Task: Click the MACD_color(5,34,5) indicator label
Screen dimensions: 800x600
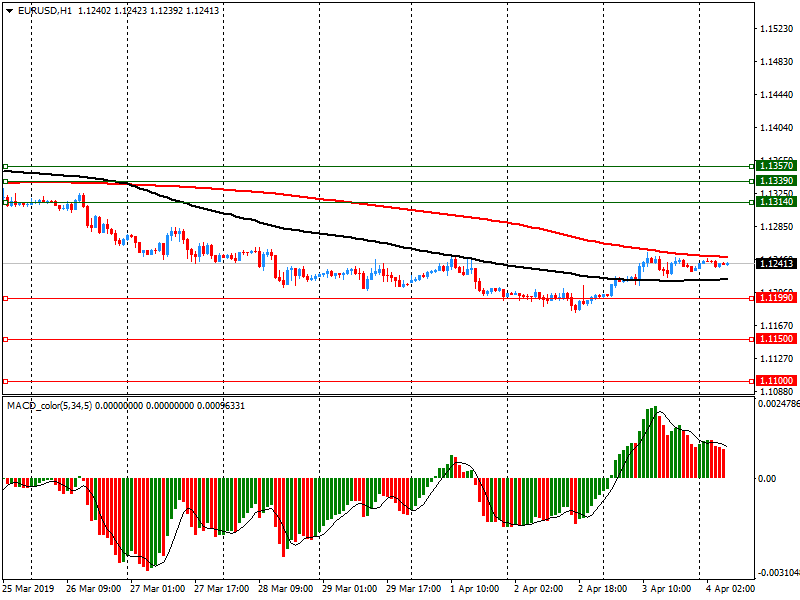Action: tap(49, 405)
